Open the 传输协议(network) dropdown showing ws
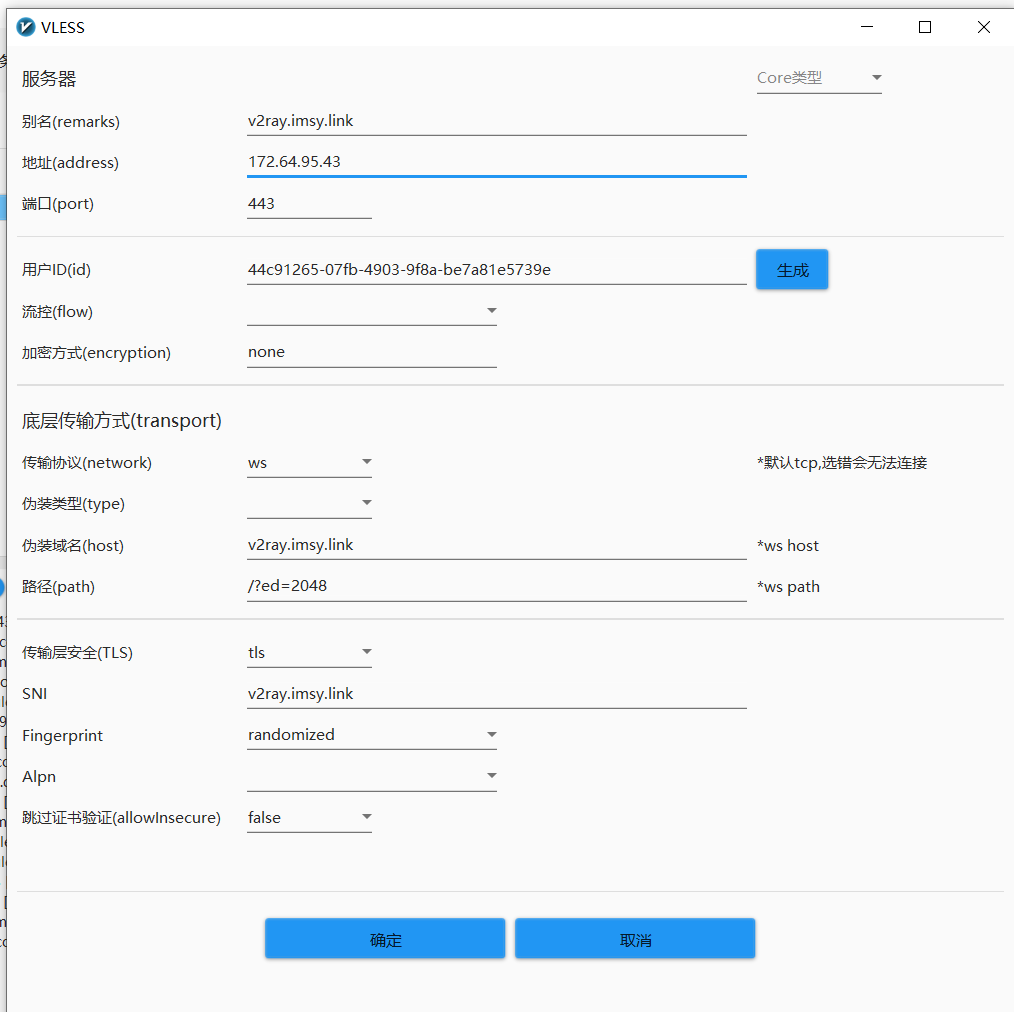This screenshot has height=1012, width=1014. pyautogui.click(x=309, y=463)
